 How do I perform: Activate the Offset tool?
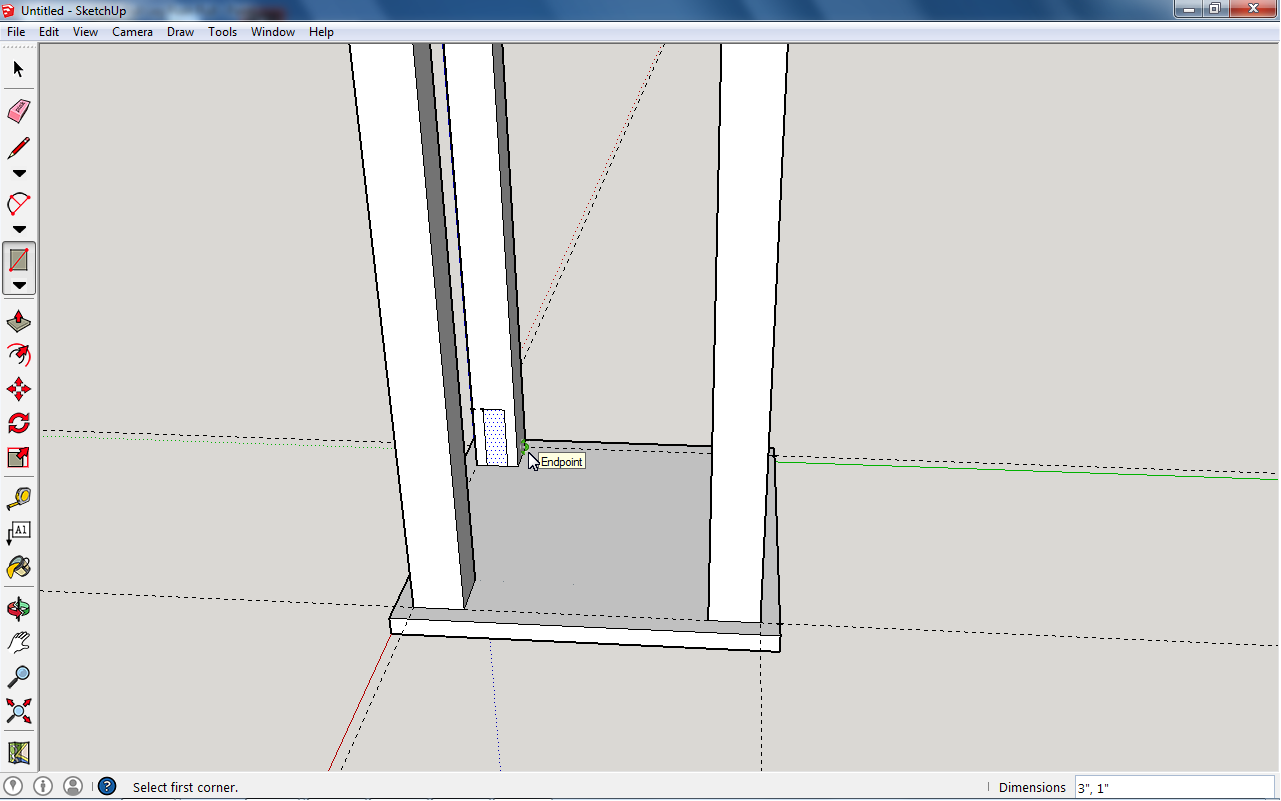[19, 355]
